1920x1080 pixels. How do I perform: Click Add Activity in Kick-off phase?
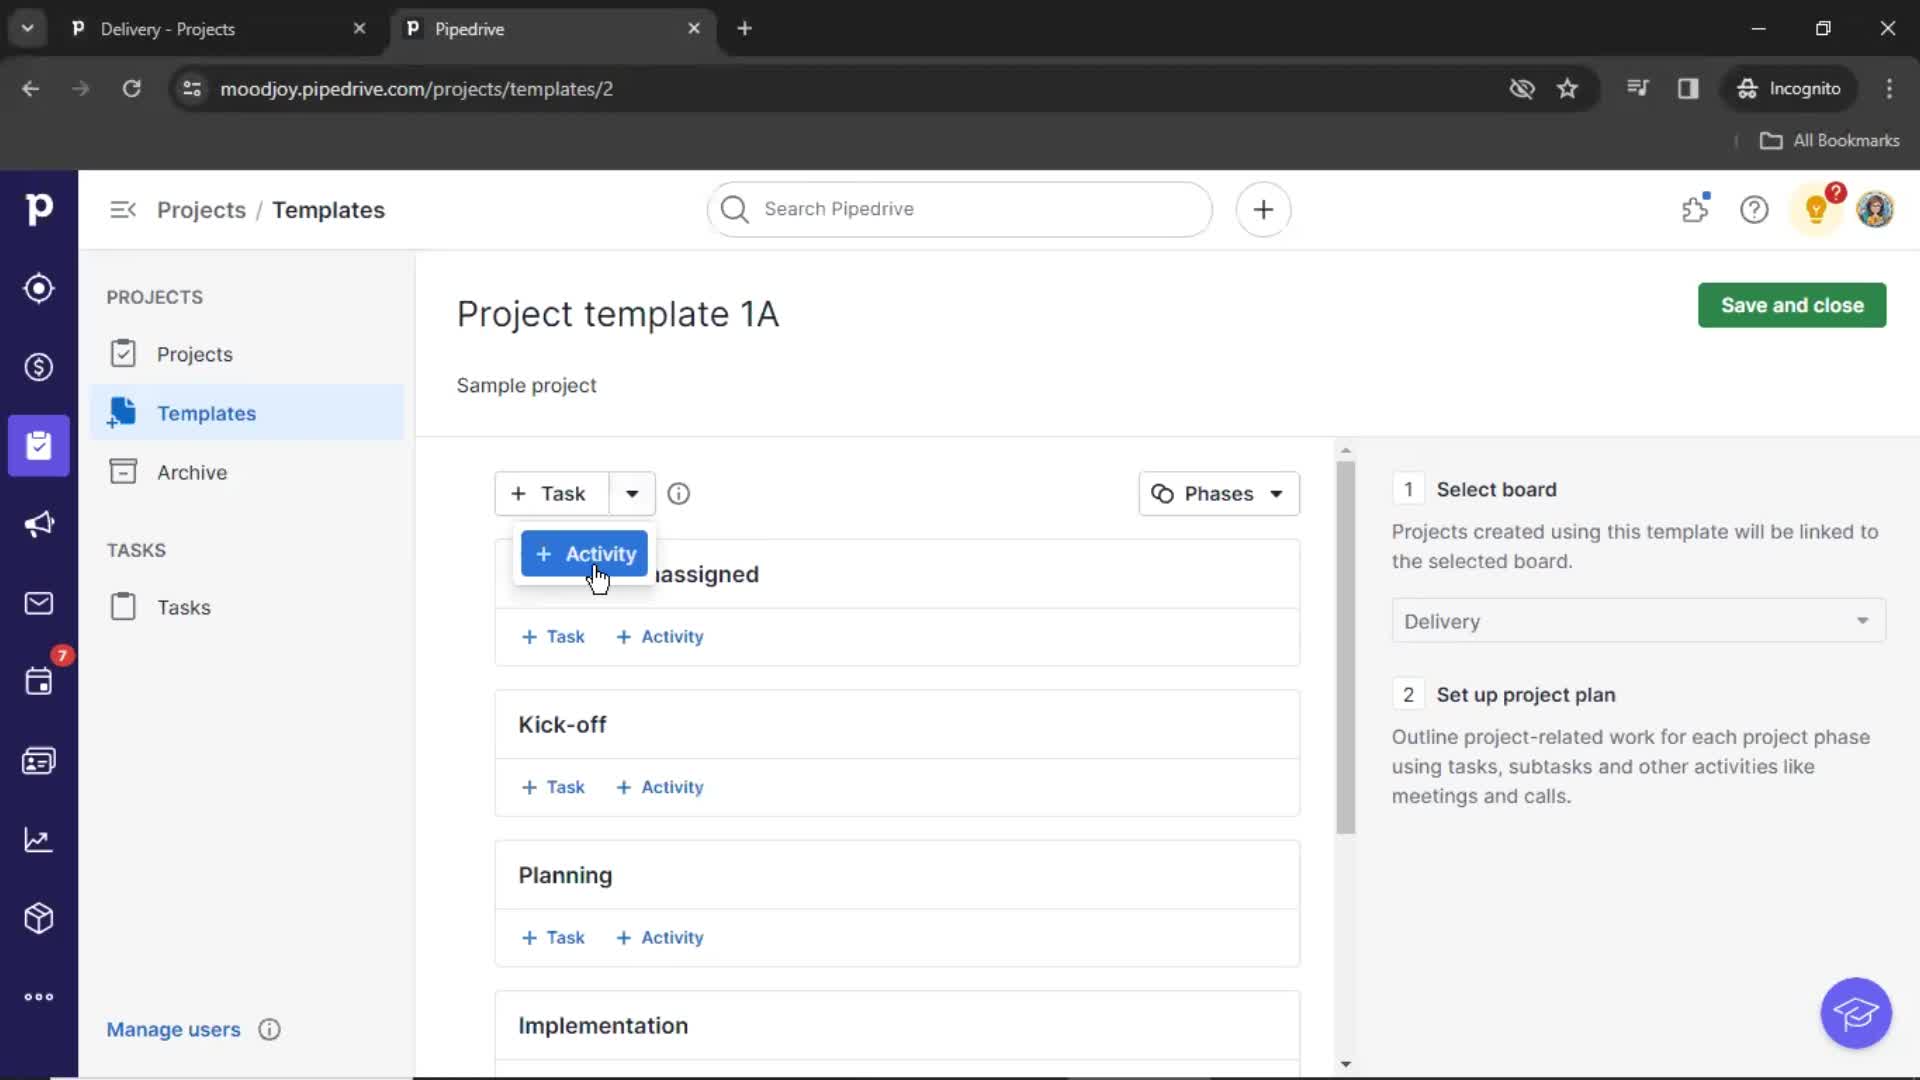pos(659,786)
